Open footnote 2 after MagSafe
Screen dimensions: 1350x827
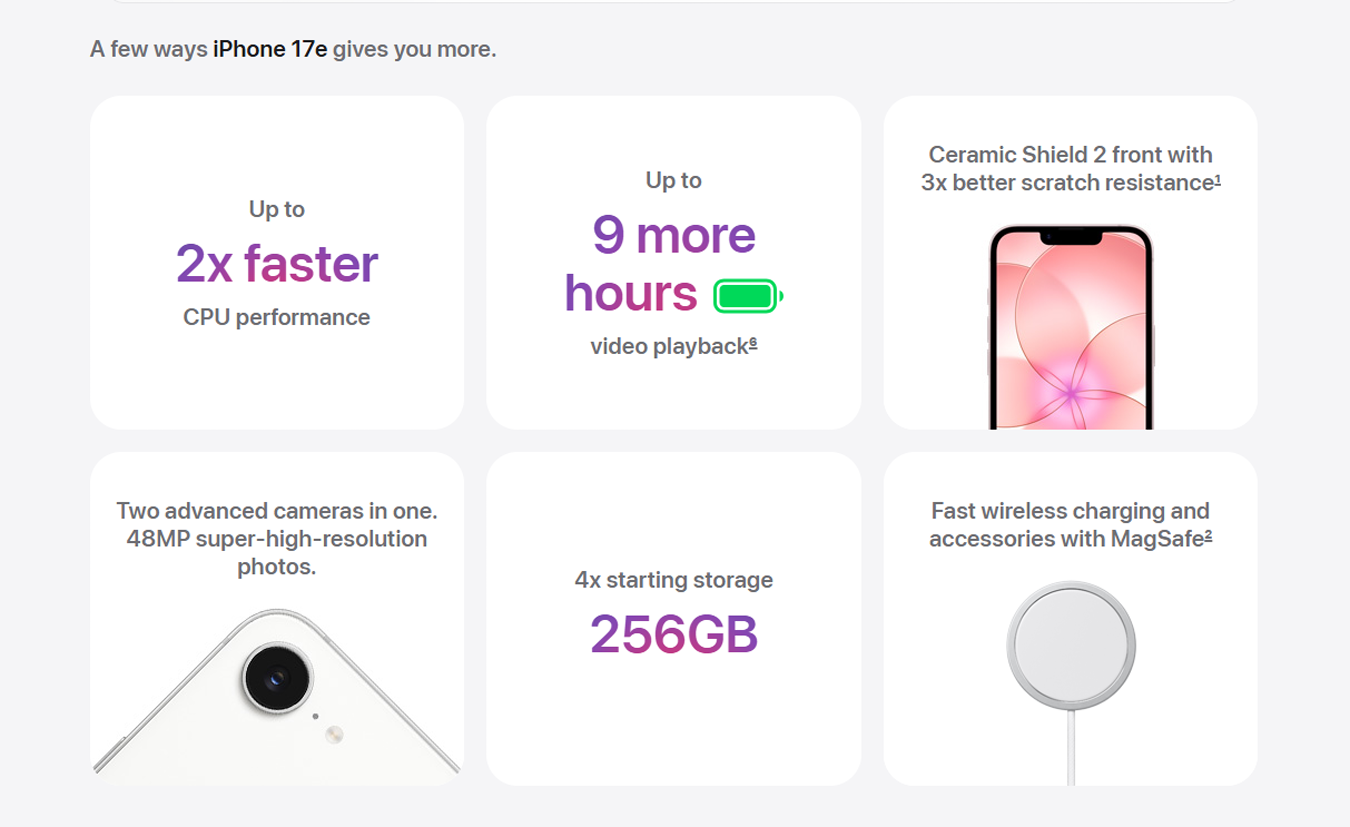[x=1208, y=537]
